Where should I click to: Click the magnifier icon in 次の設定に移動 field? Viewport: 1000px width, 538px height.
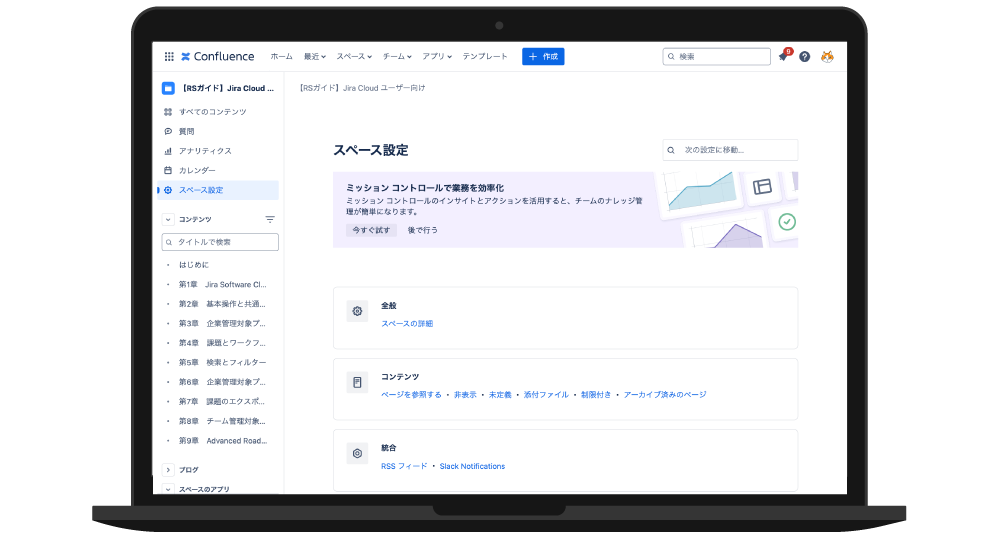coord(671,150)
